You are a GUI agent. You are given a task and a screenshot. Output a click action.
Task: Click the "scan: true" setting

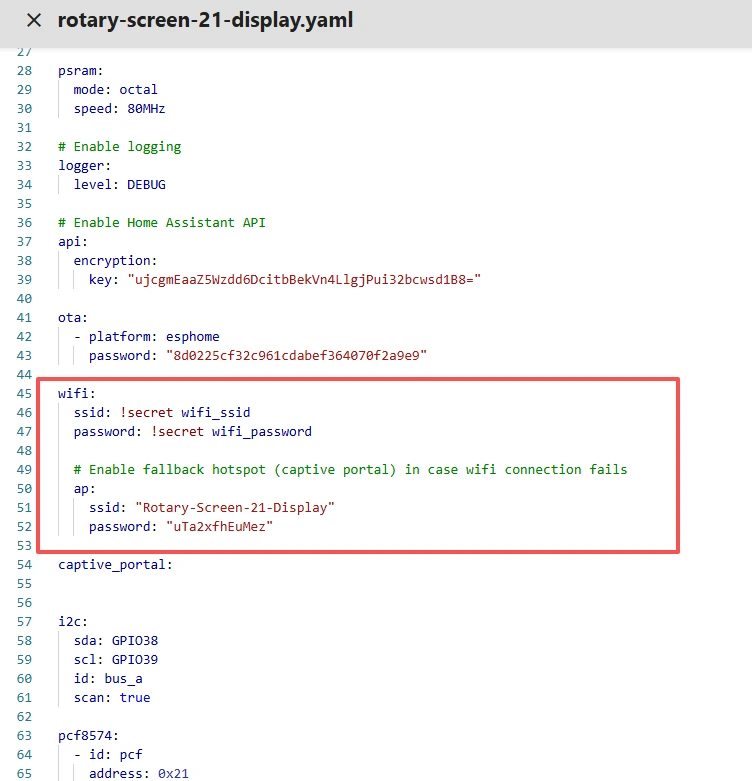(111, 698)
